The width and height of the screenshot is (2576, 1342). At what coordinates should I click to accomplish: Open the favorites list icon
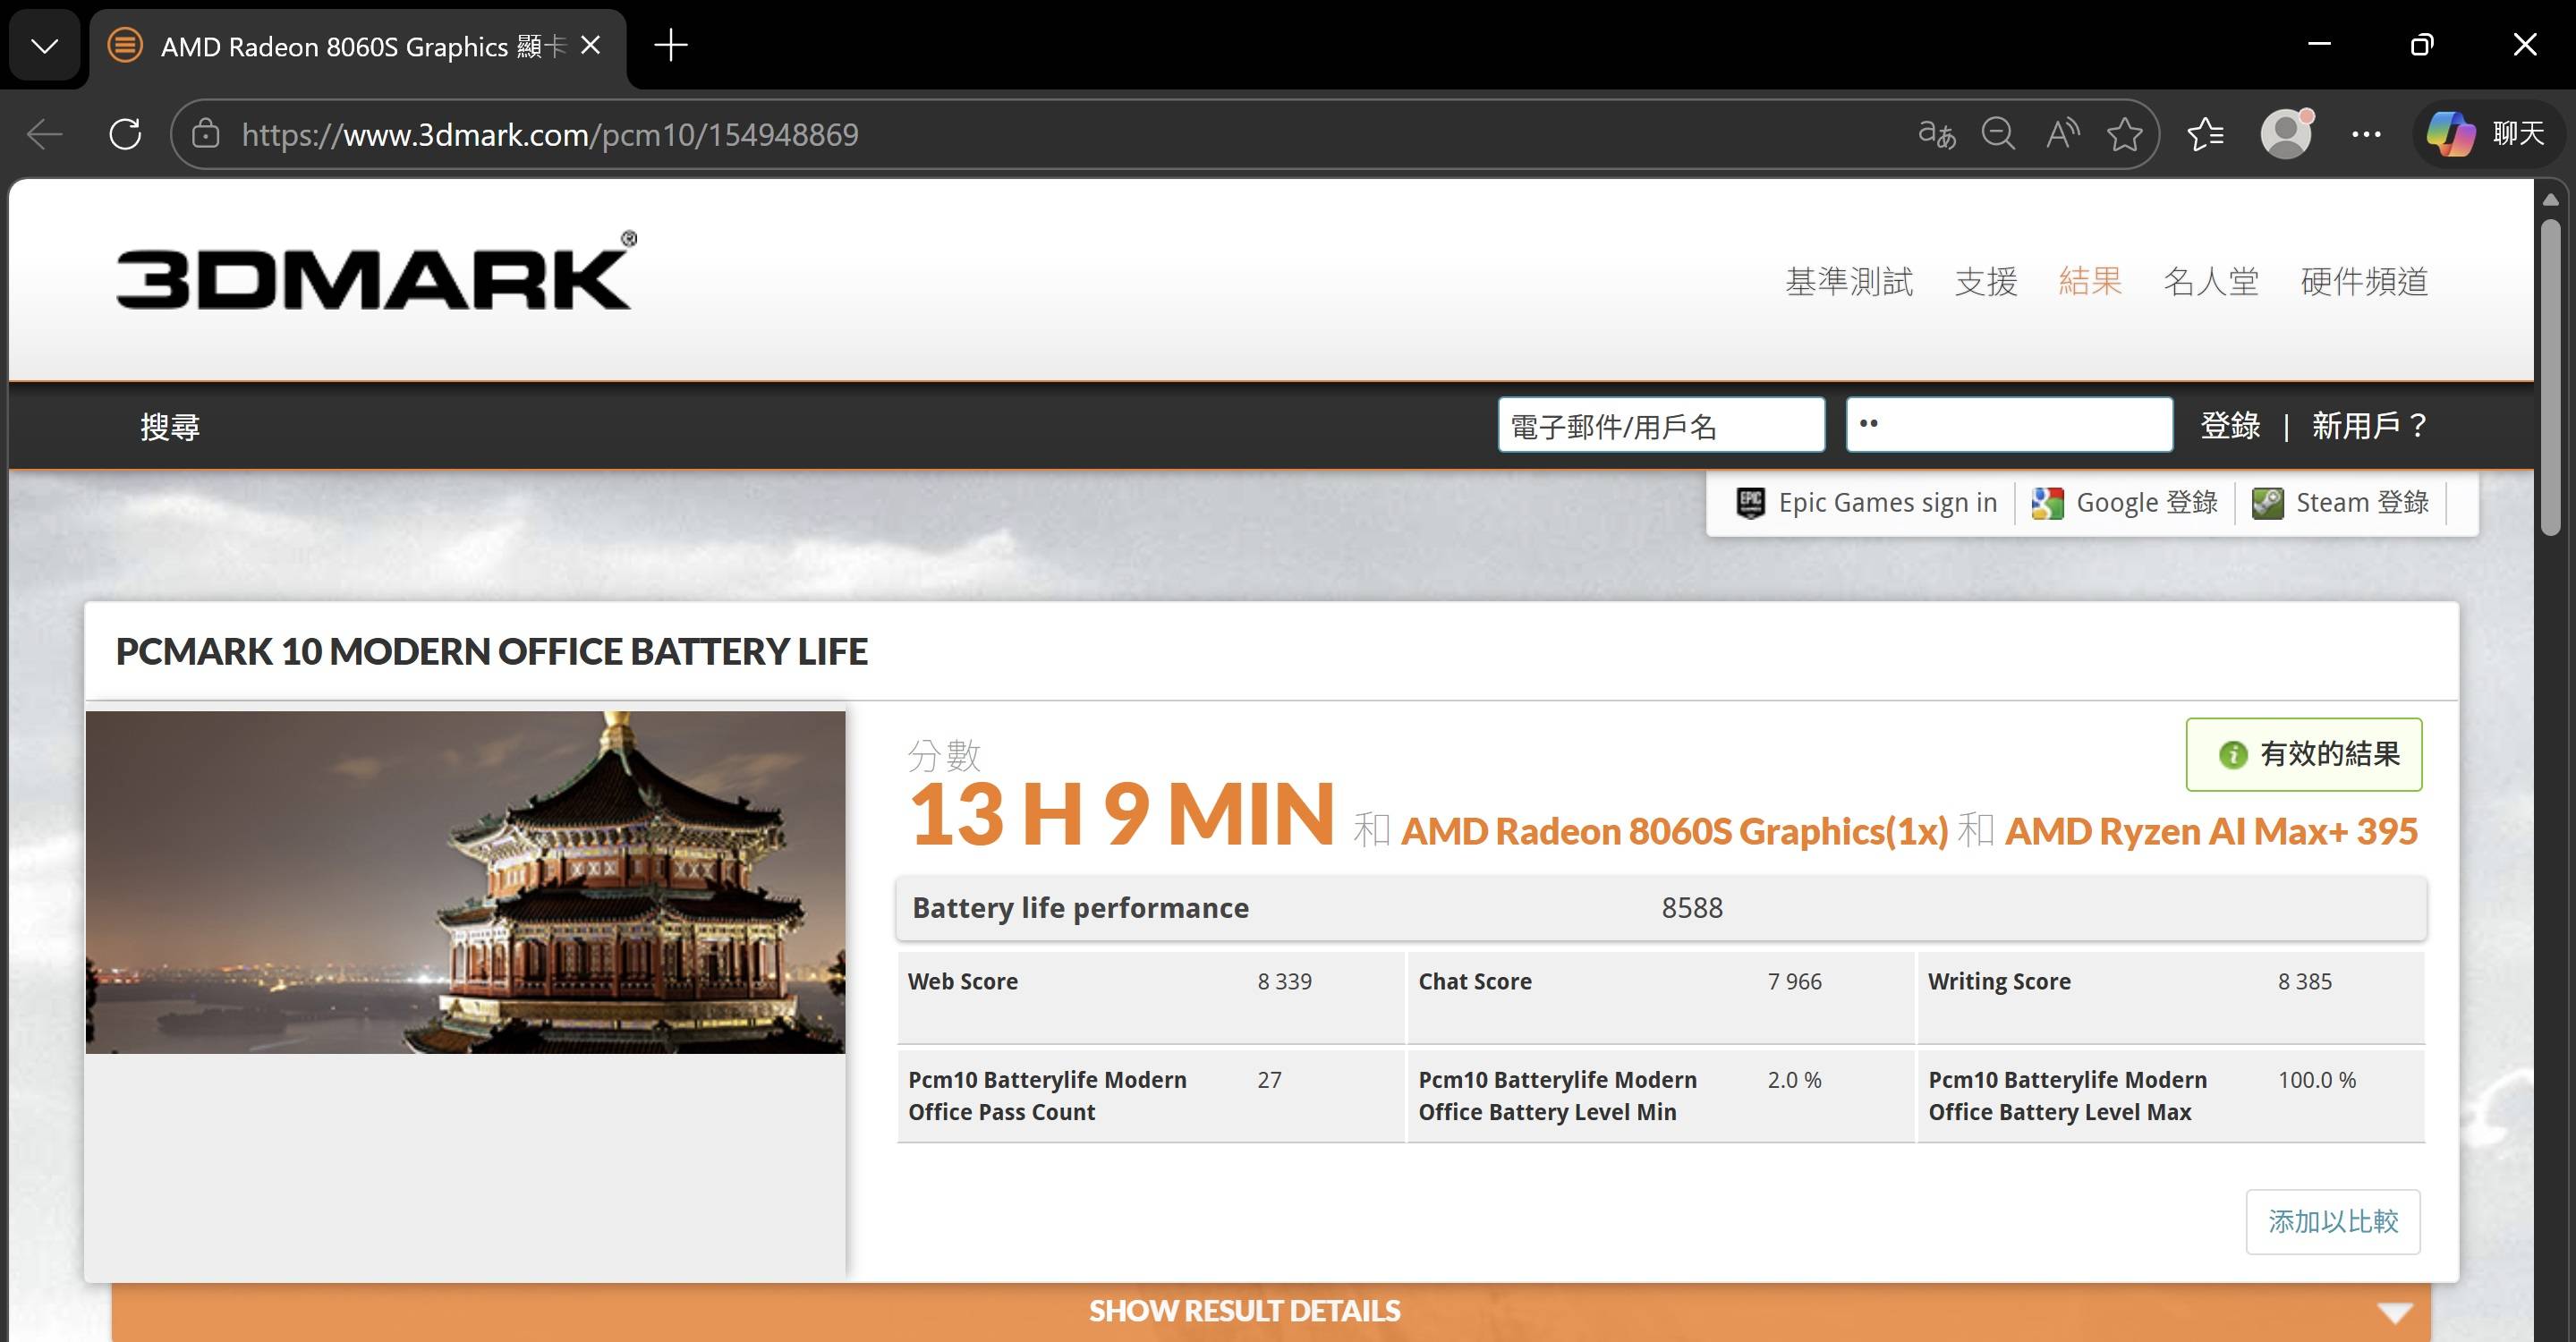tap(2205, 134)
